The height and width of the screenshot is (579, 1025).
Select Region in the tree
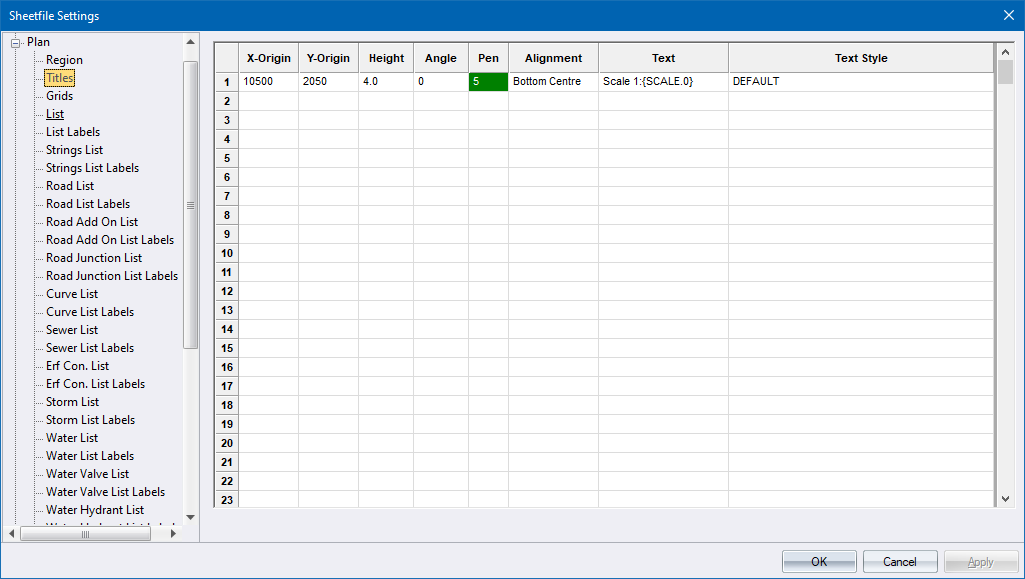coord(64,60)
